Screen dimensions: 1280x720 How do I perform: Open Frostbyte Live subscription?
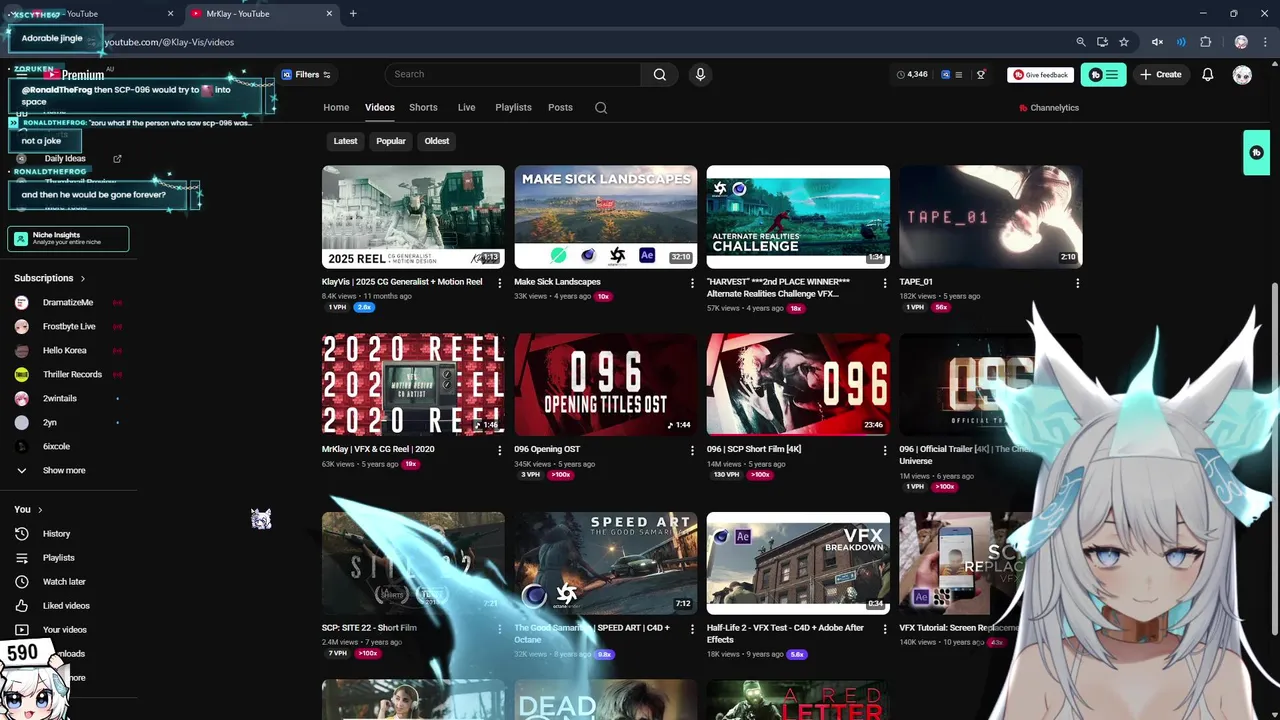pyautogui.click(x=68, y=327)
